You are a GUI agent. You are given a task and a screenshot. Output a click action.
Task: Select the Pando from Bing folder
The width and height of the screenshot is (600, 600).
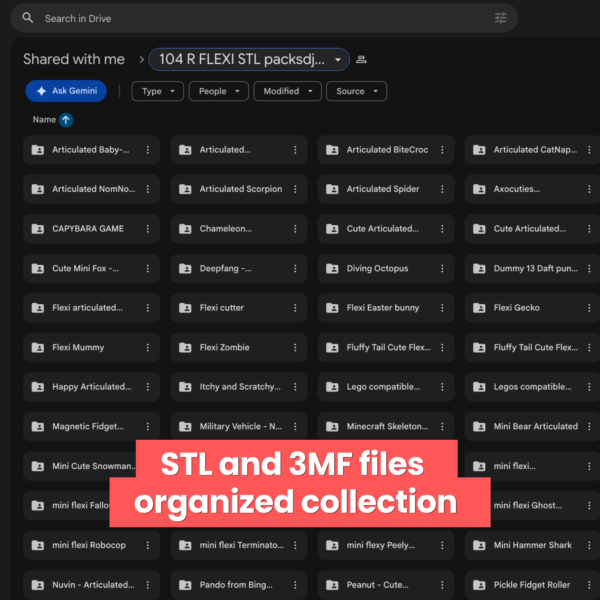click(x=239, y=585)
